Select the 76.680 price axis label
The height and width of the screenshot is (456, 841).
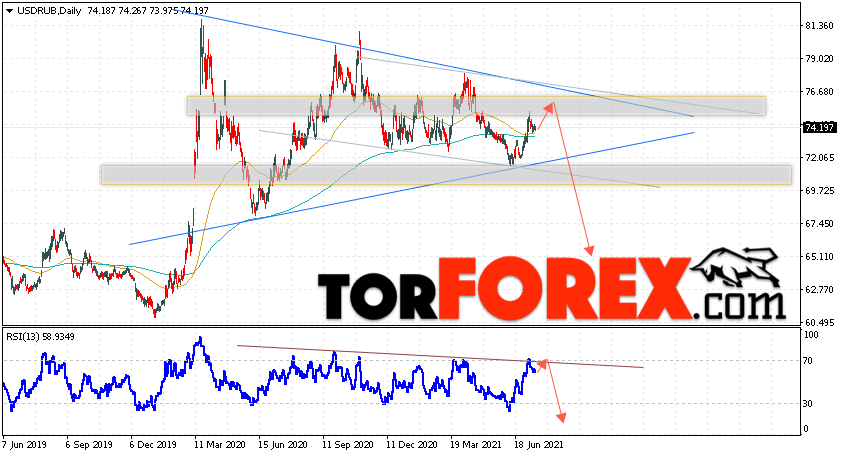pos(819,92)
